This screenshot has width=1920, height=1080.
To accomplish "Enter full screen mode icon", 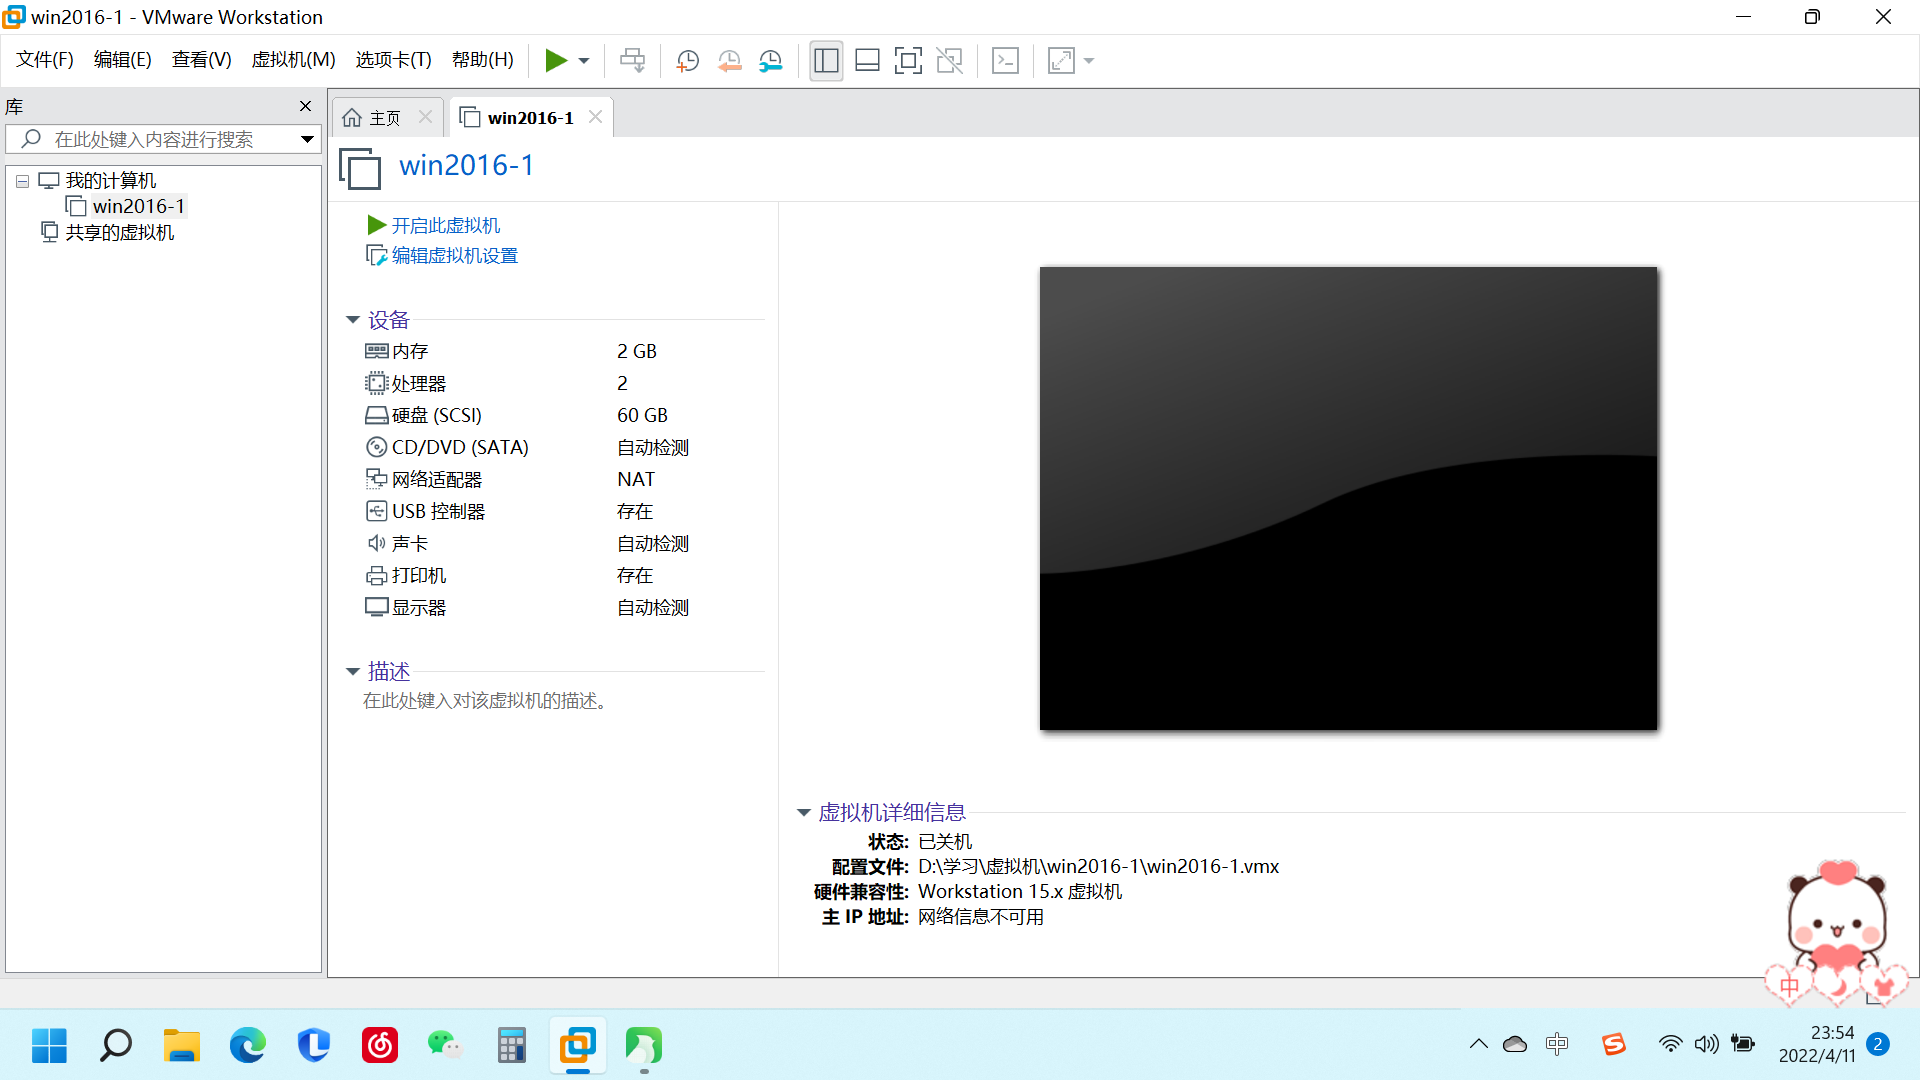I will [908, 61].
